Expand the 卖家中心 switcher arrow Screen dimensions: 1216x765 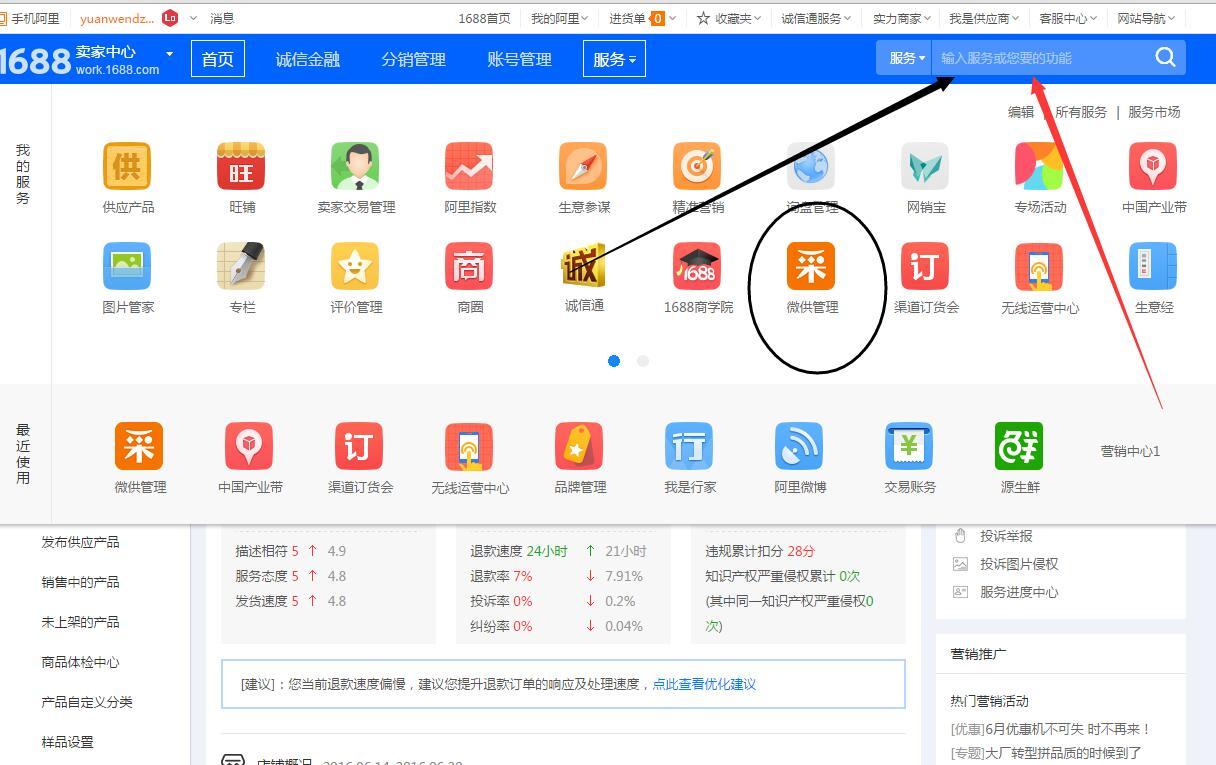coord(169,53)
